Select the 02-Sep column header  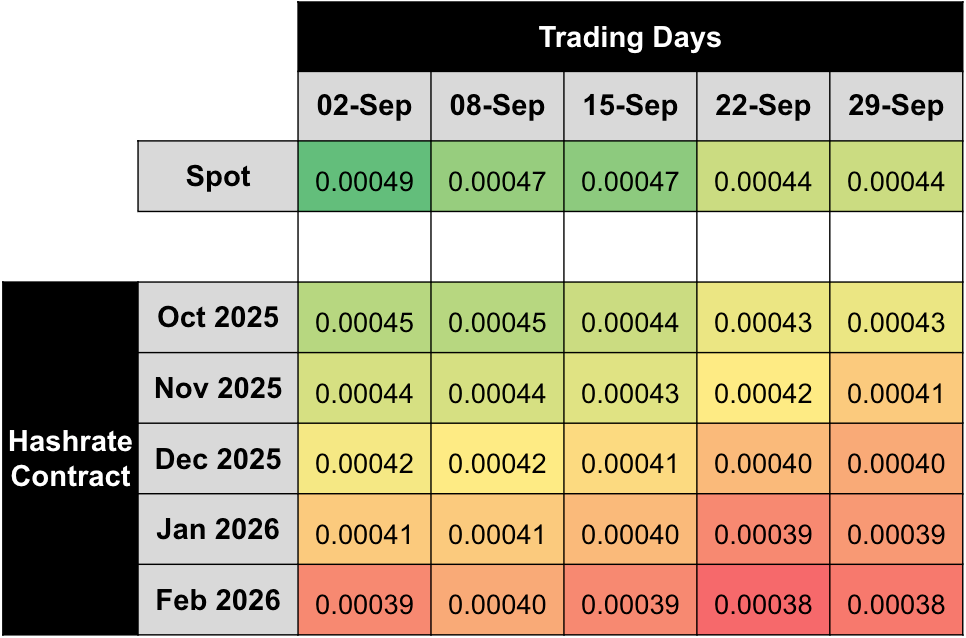coord(364,106)
